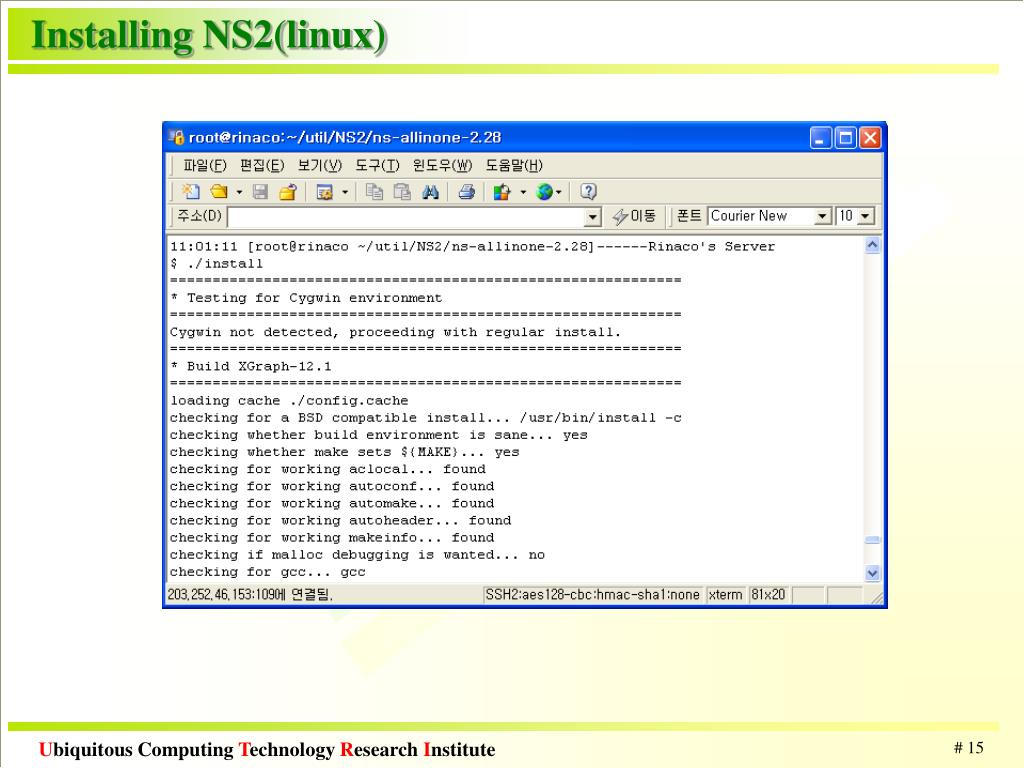
Task: Click the './install' command line
Action: [x=216, y=264]
